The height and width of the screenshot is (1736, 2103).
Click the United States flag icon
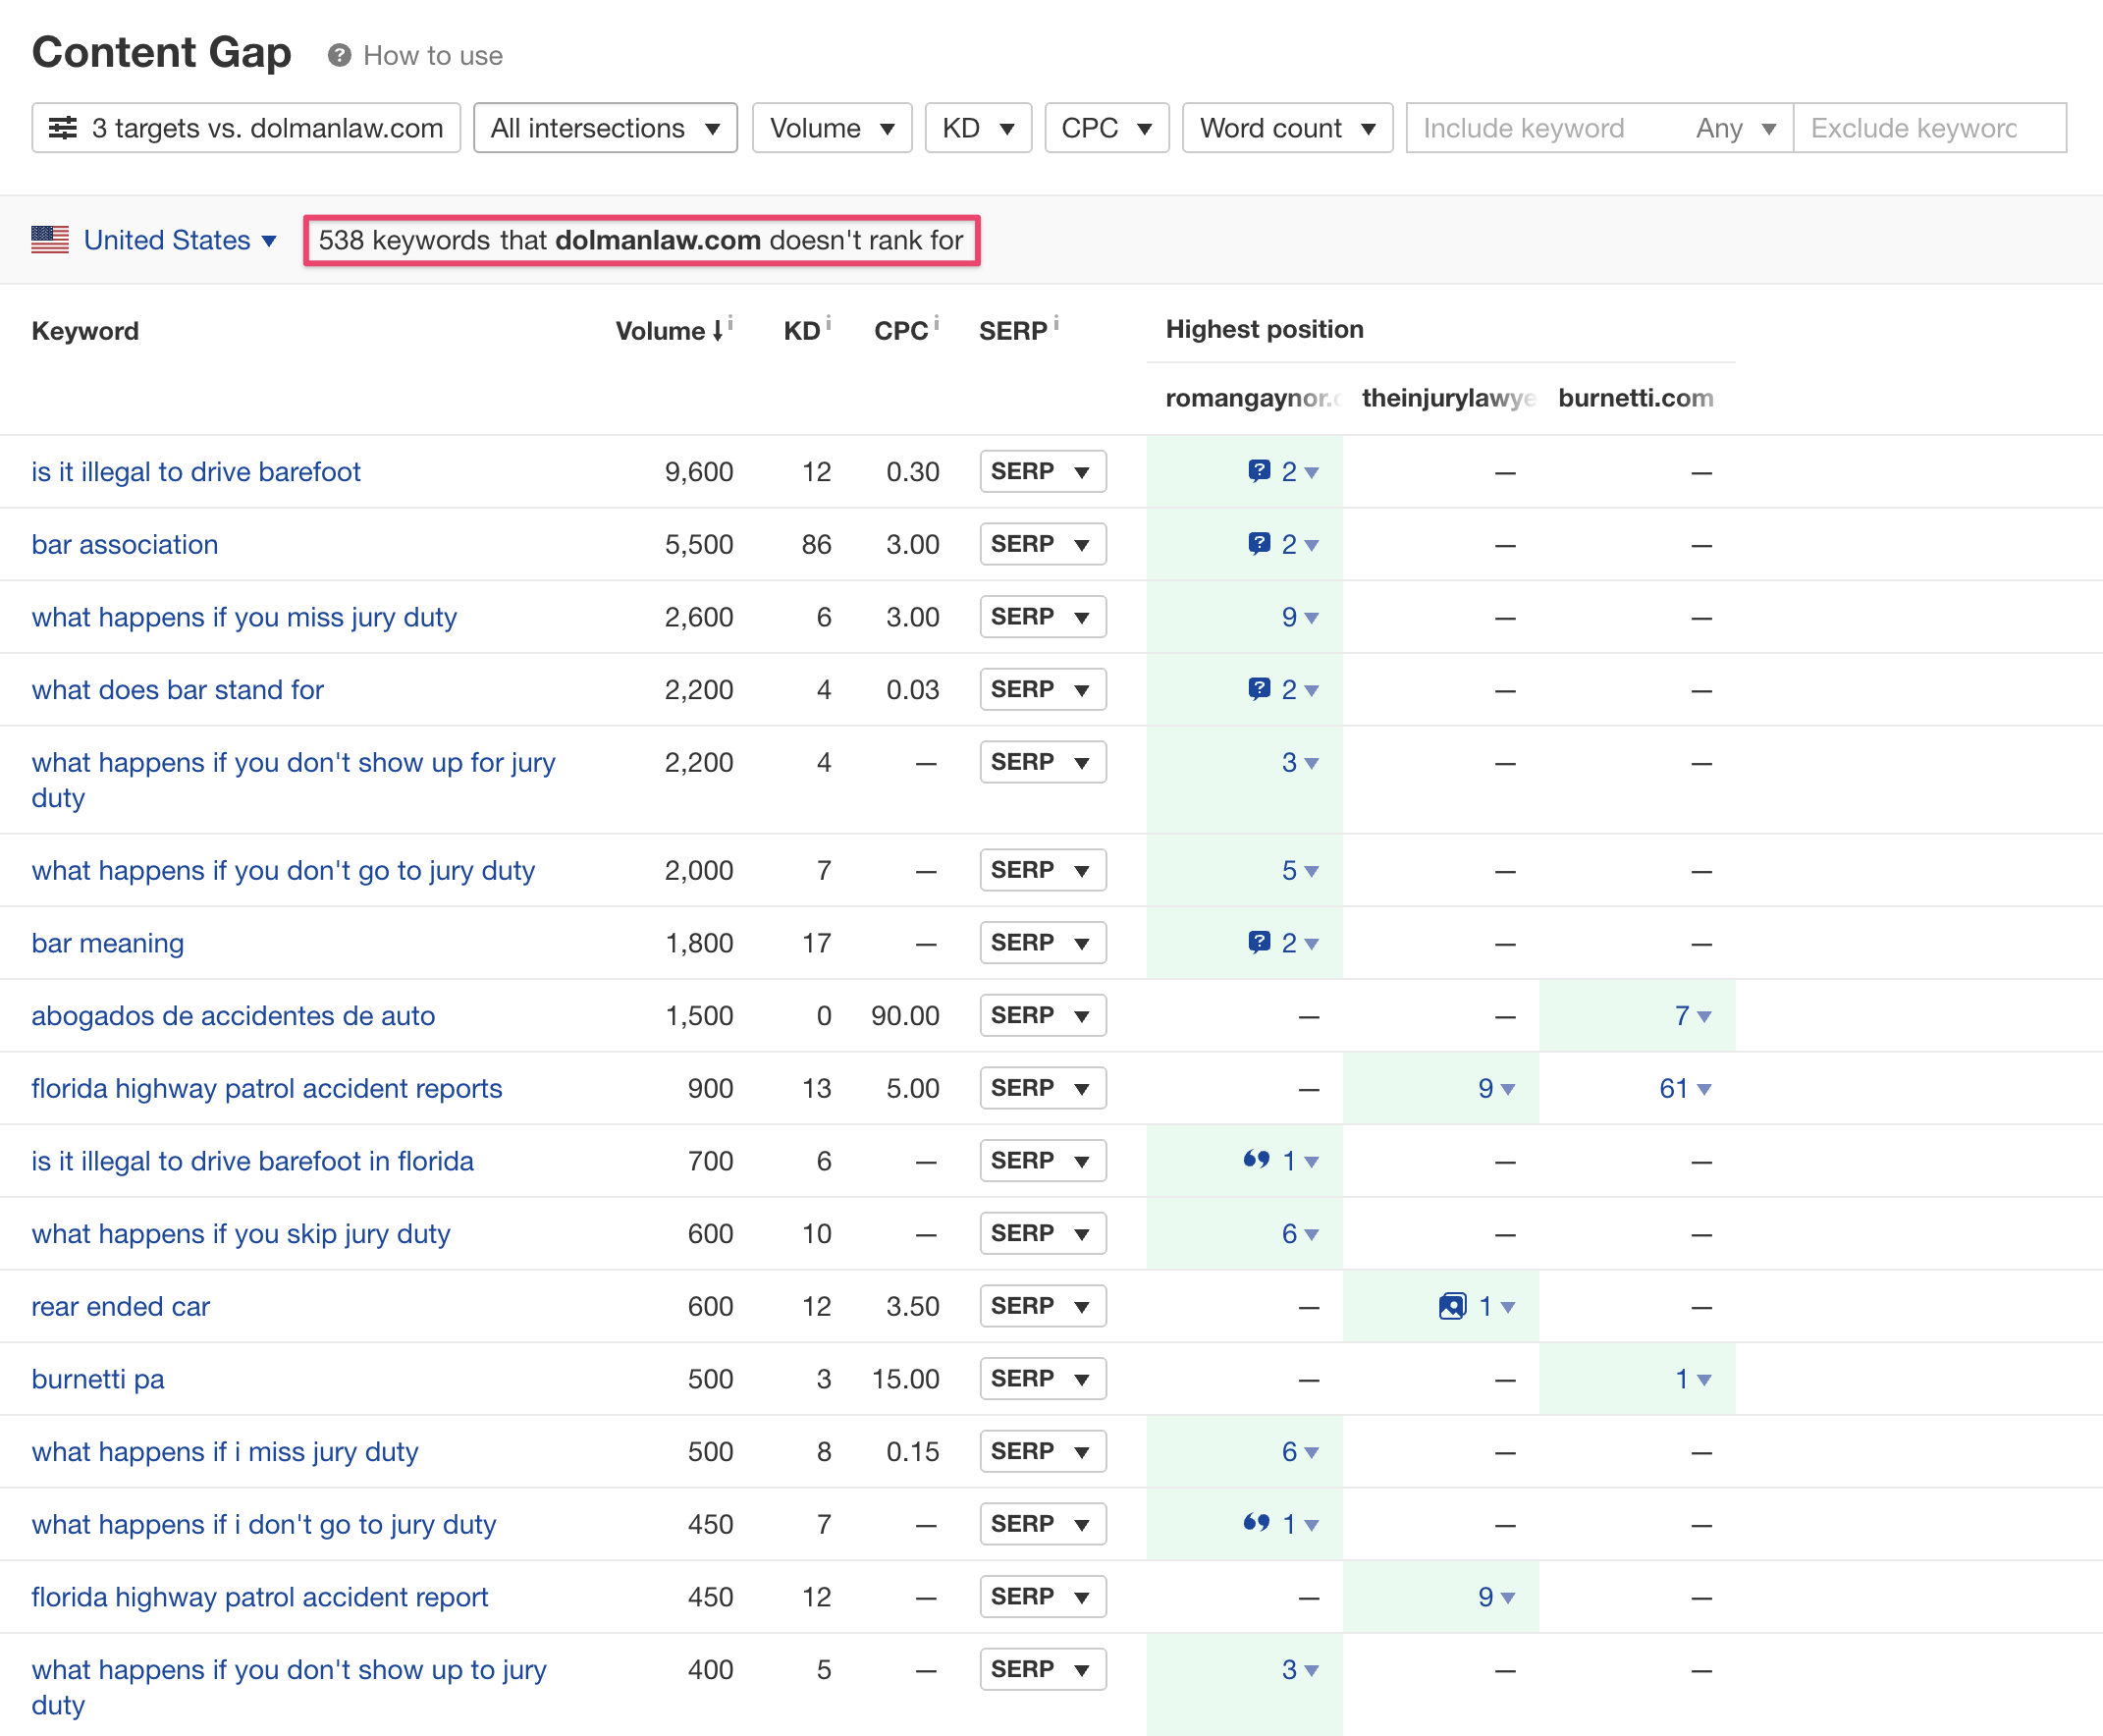[x=50, y=240]
